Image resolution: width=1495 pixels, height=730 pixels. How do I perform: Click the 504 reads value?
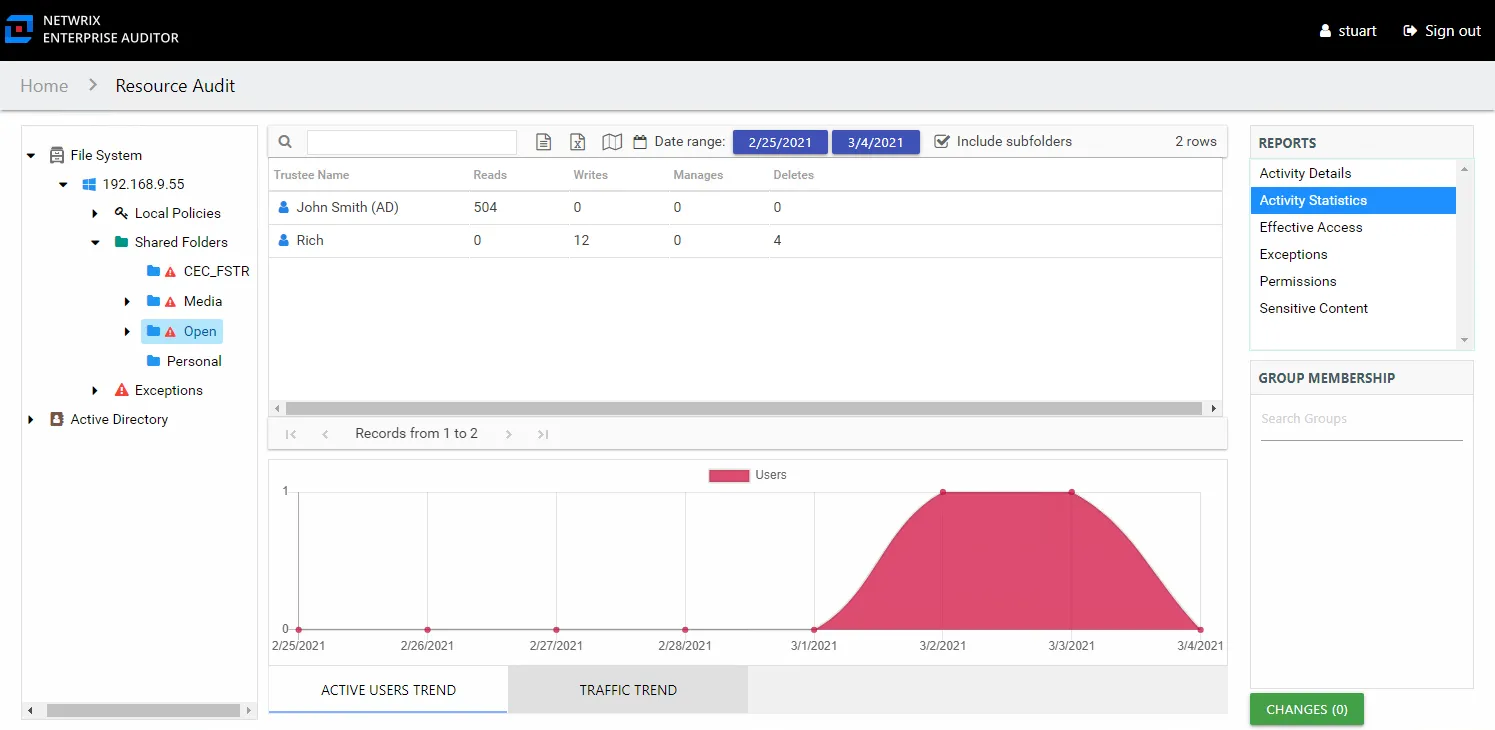point(485,207)
